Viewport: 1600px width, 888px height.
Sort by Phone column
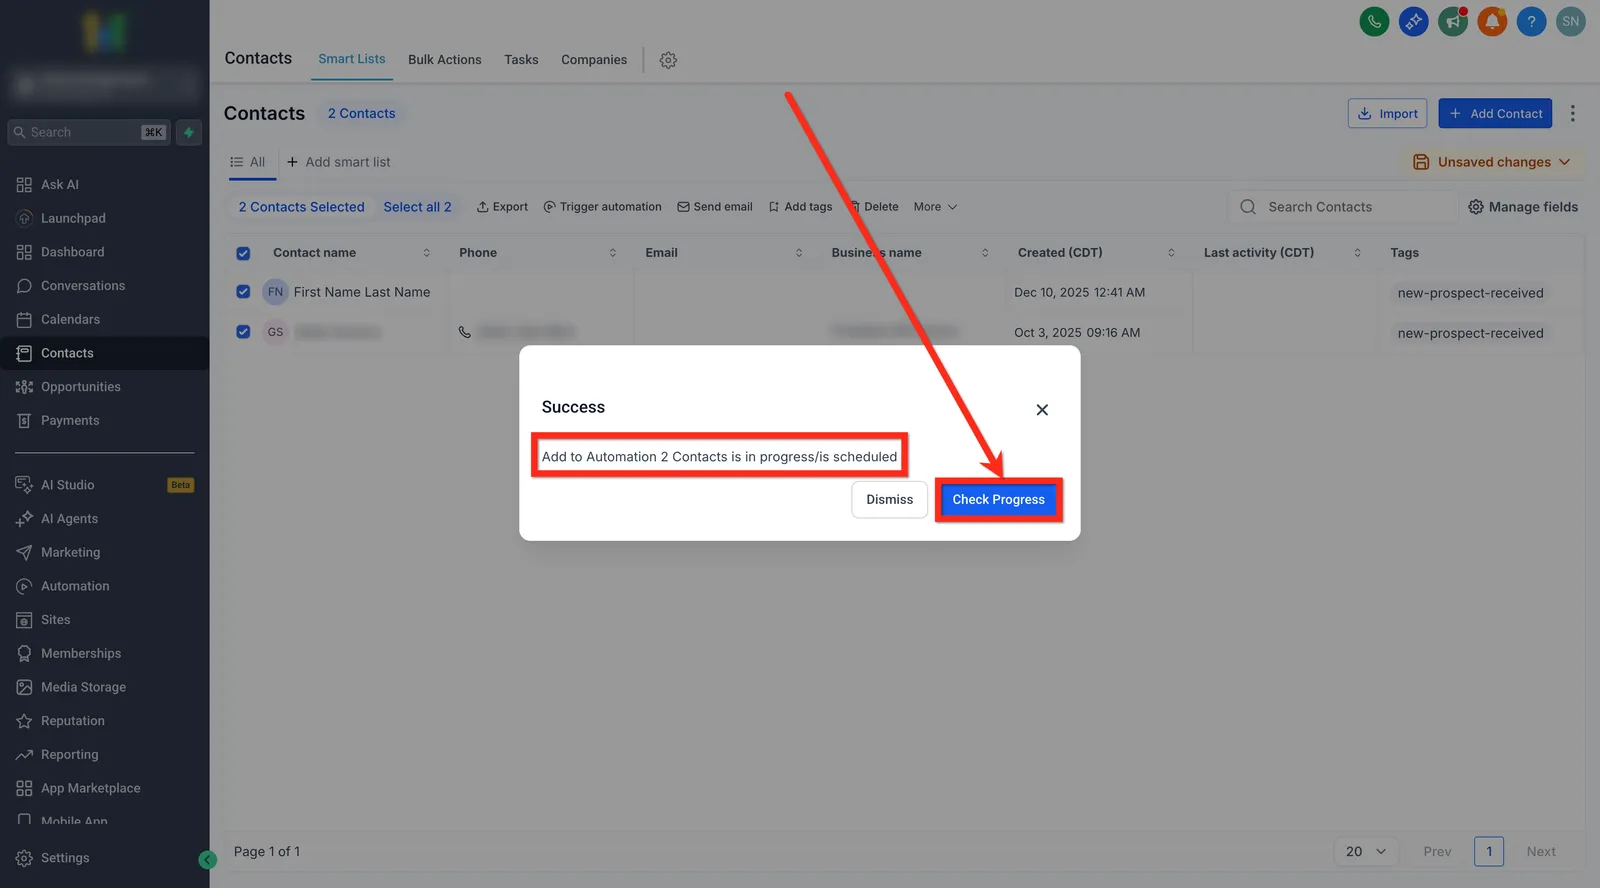pos(613,253)
